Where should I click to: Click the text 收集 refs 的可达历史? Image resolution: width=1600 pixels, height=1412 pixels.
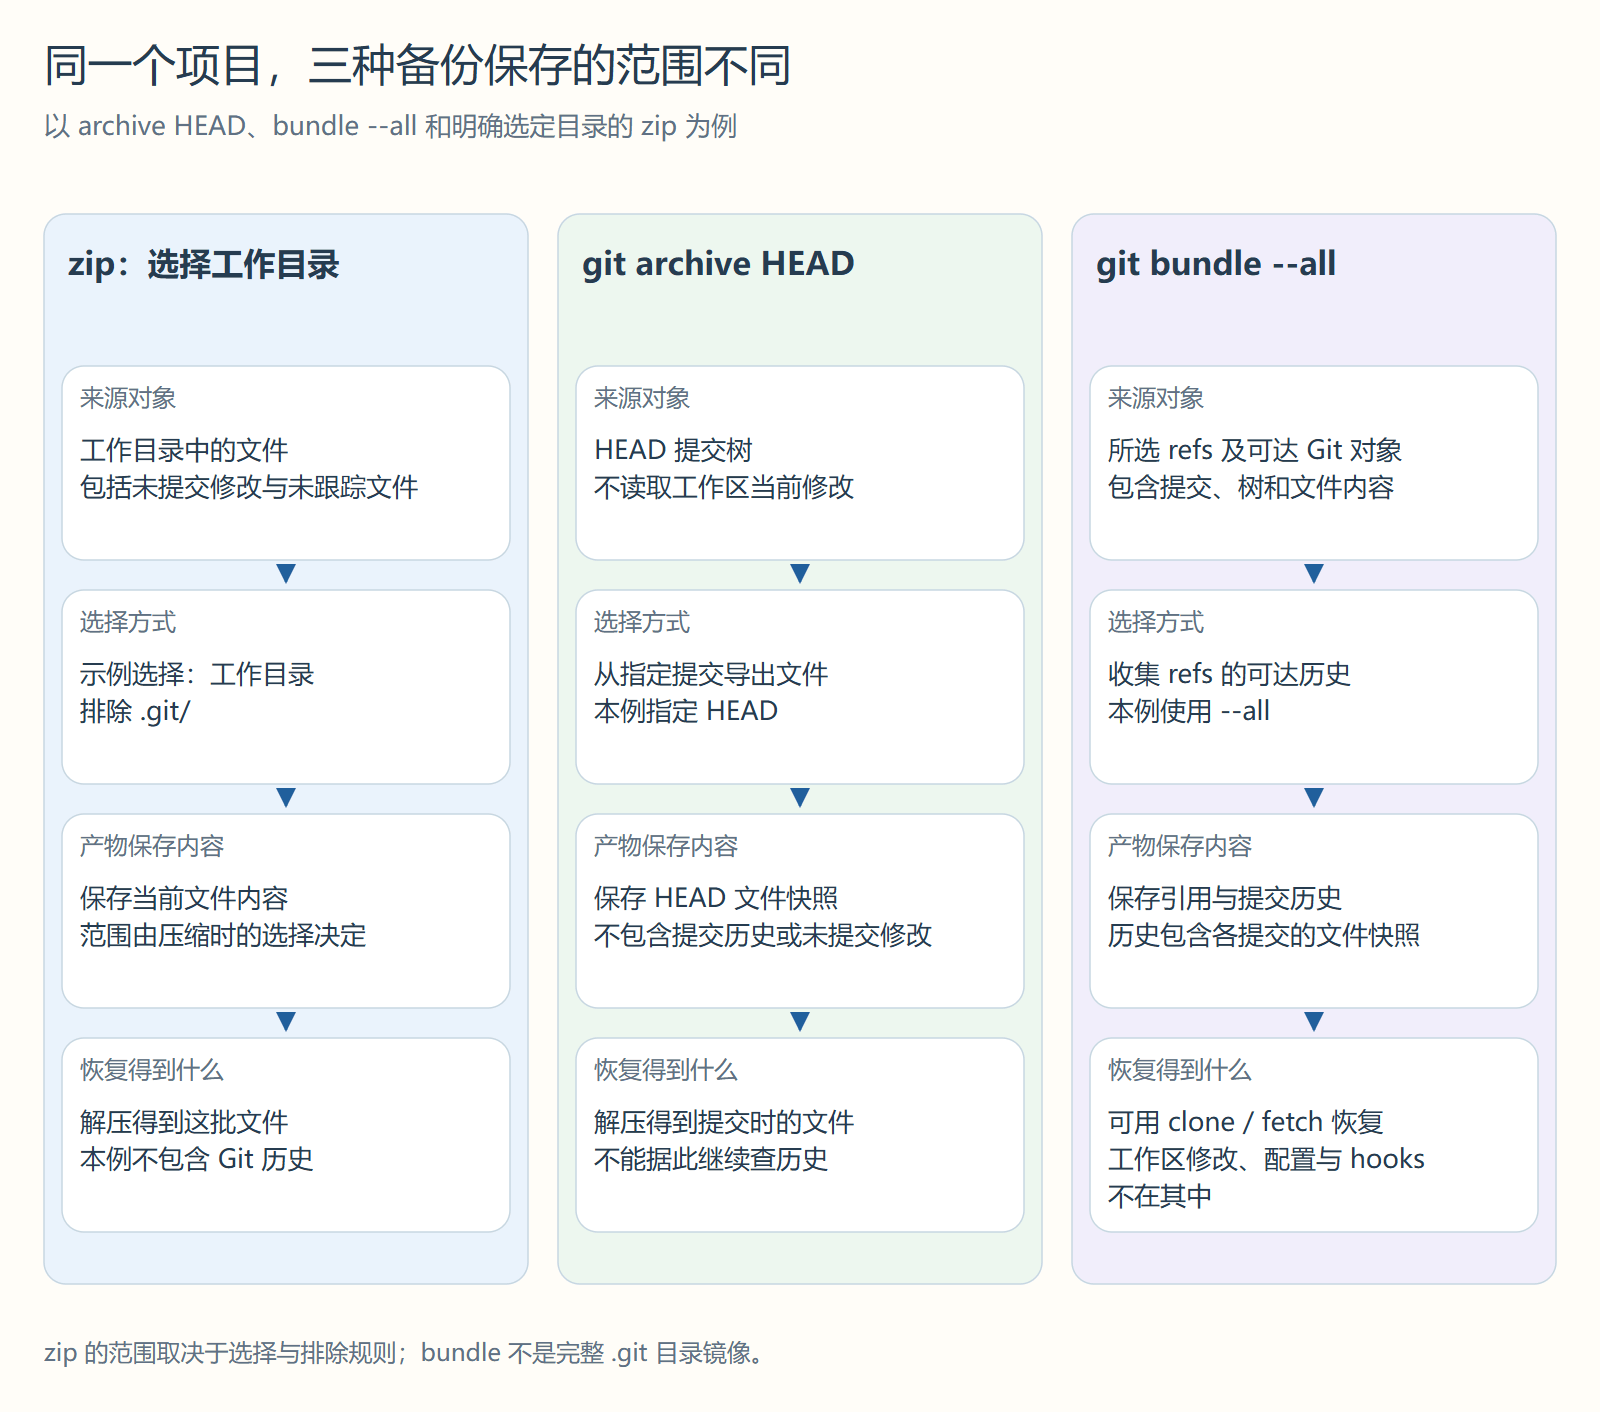pos(1229,674)
